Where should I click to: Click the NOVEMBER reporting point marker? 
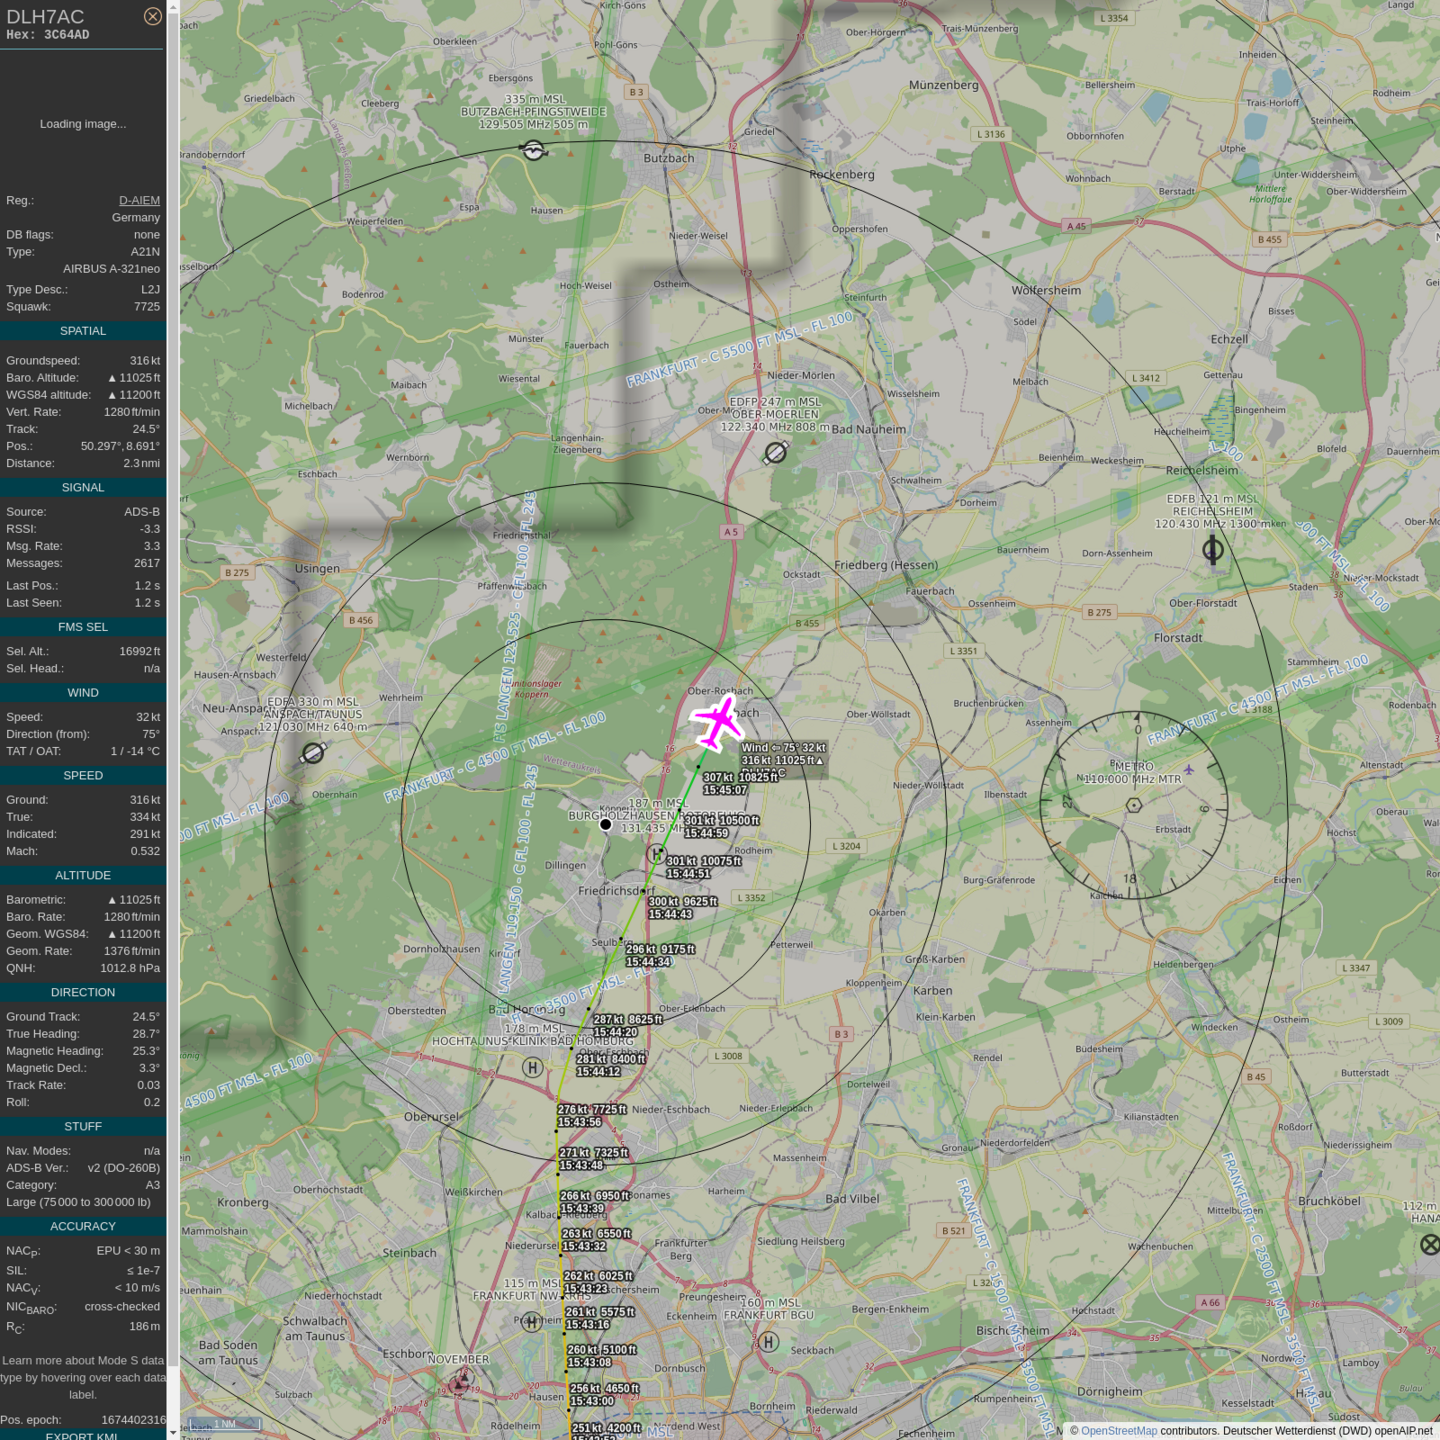coord(460,1383)
